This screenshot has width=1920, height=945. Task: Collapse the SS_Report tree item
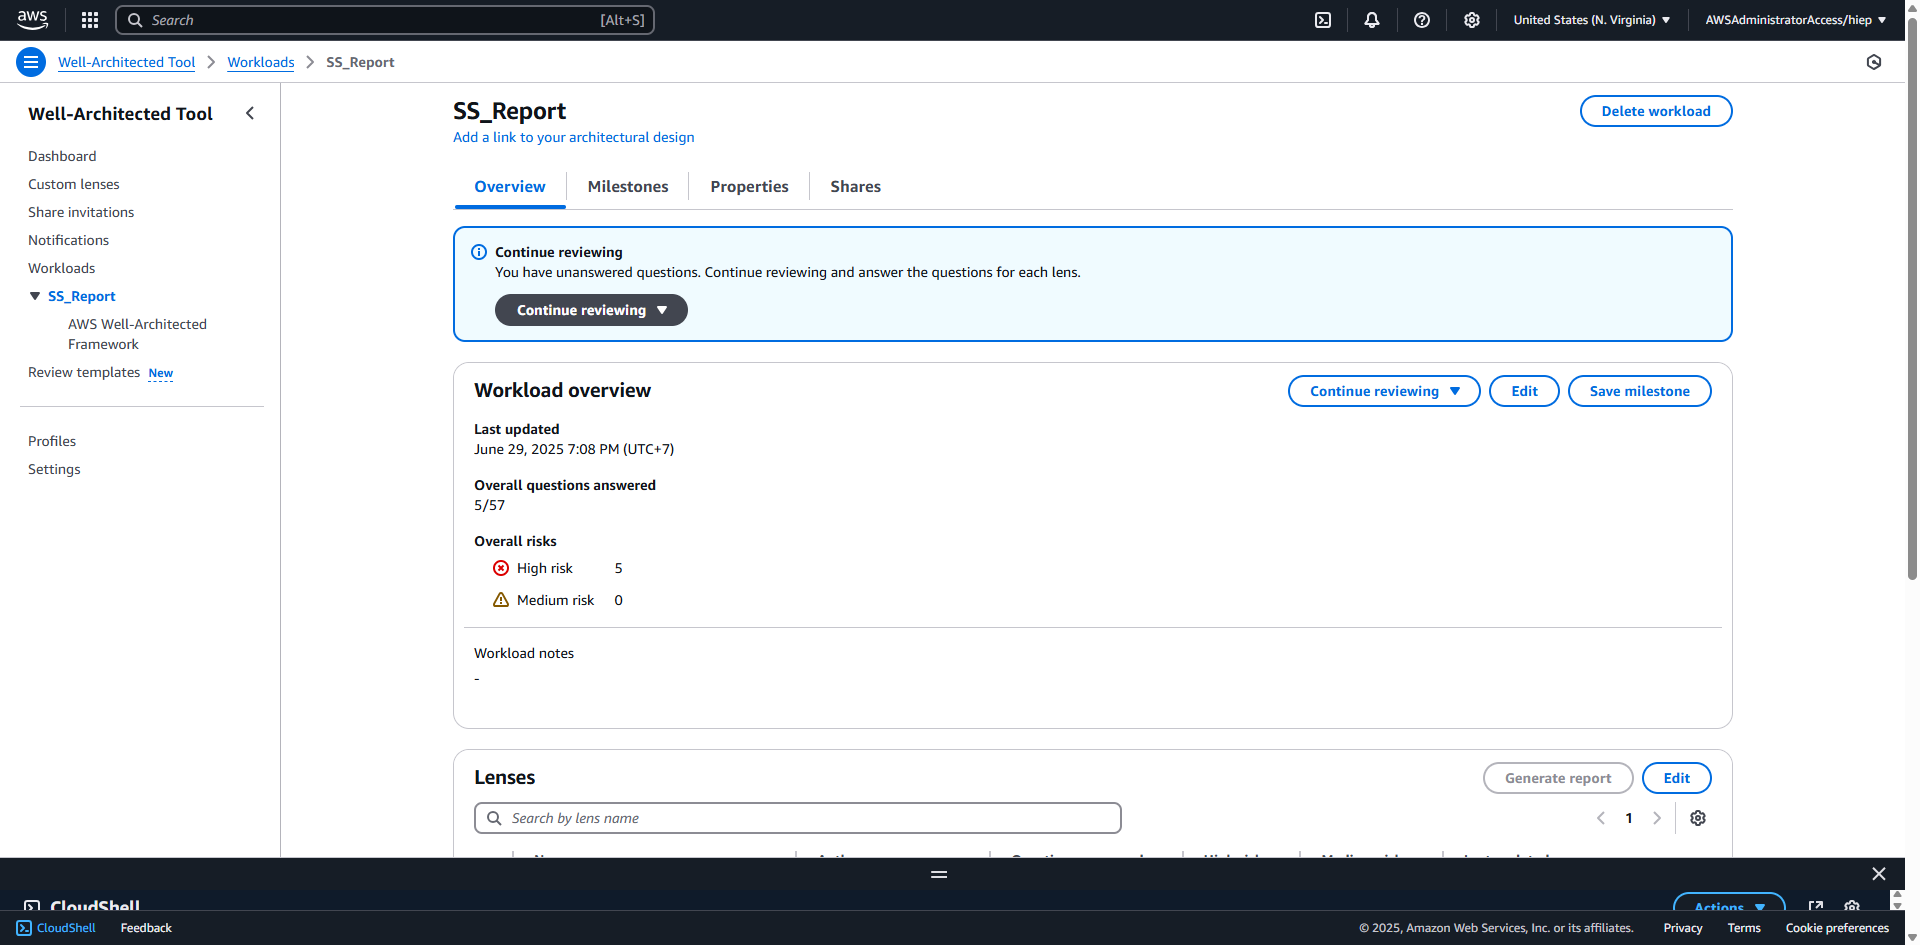click(35, 296)
